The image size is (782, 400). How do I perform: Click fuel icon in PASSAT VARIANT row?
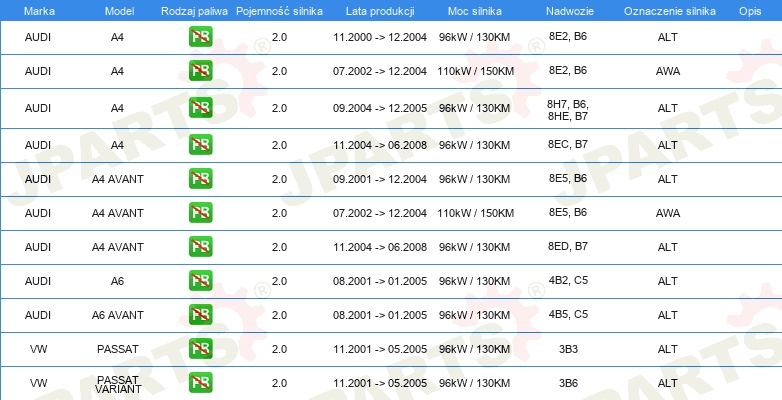pos(200,382)
